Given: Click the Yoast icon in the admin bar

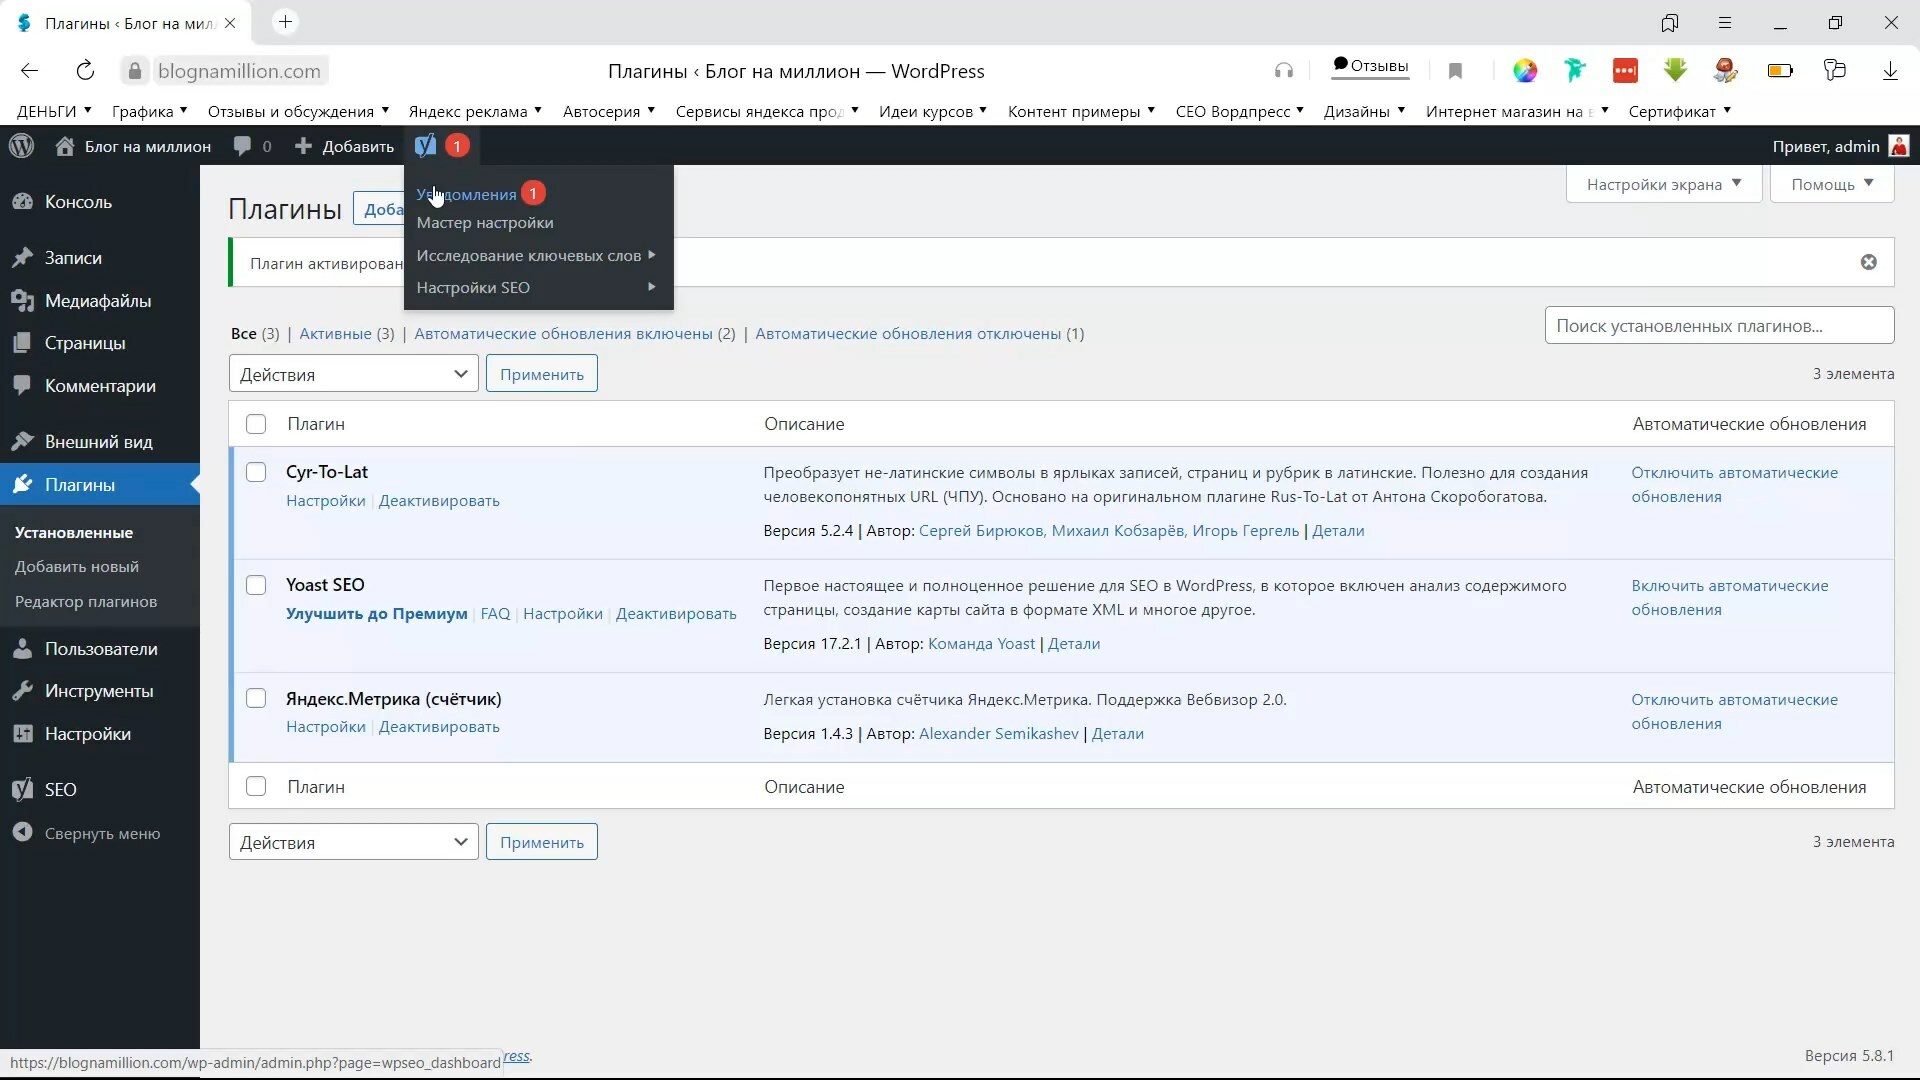Looking at the screenshot, I should (425, 146).
